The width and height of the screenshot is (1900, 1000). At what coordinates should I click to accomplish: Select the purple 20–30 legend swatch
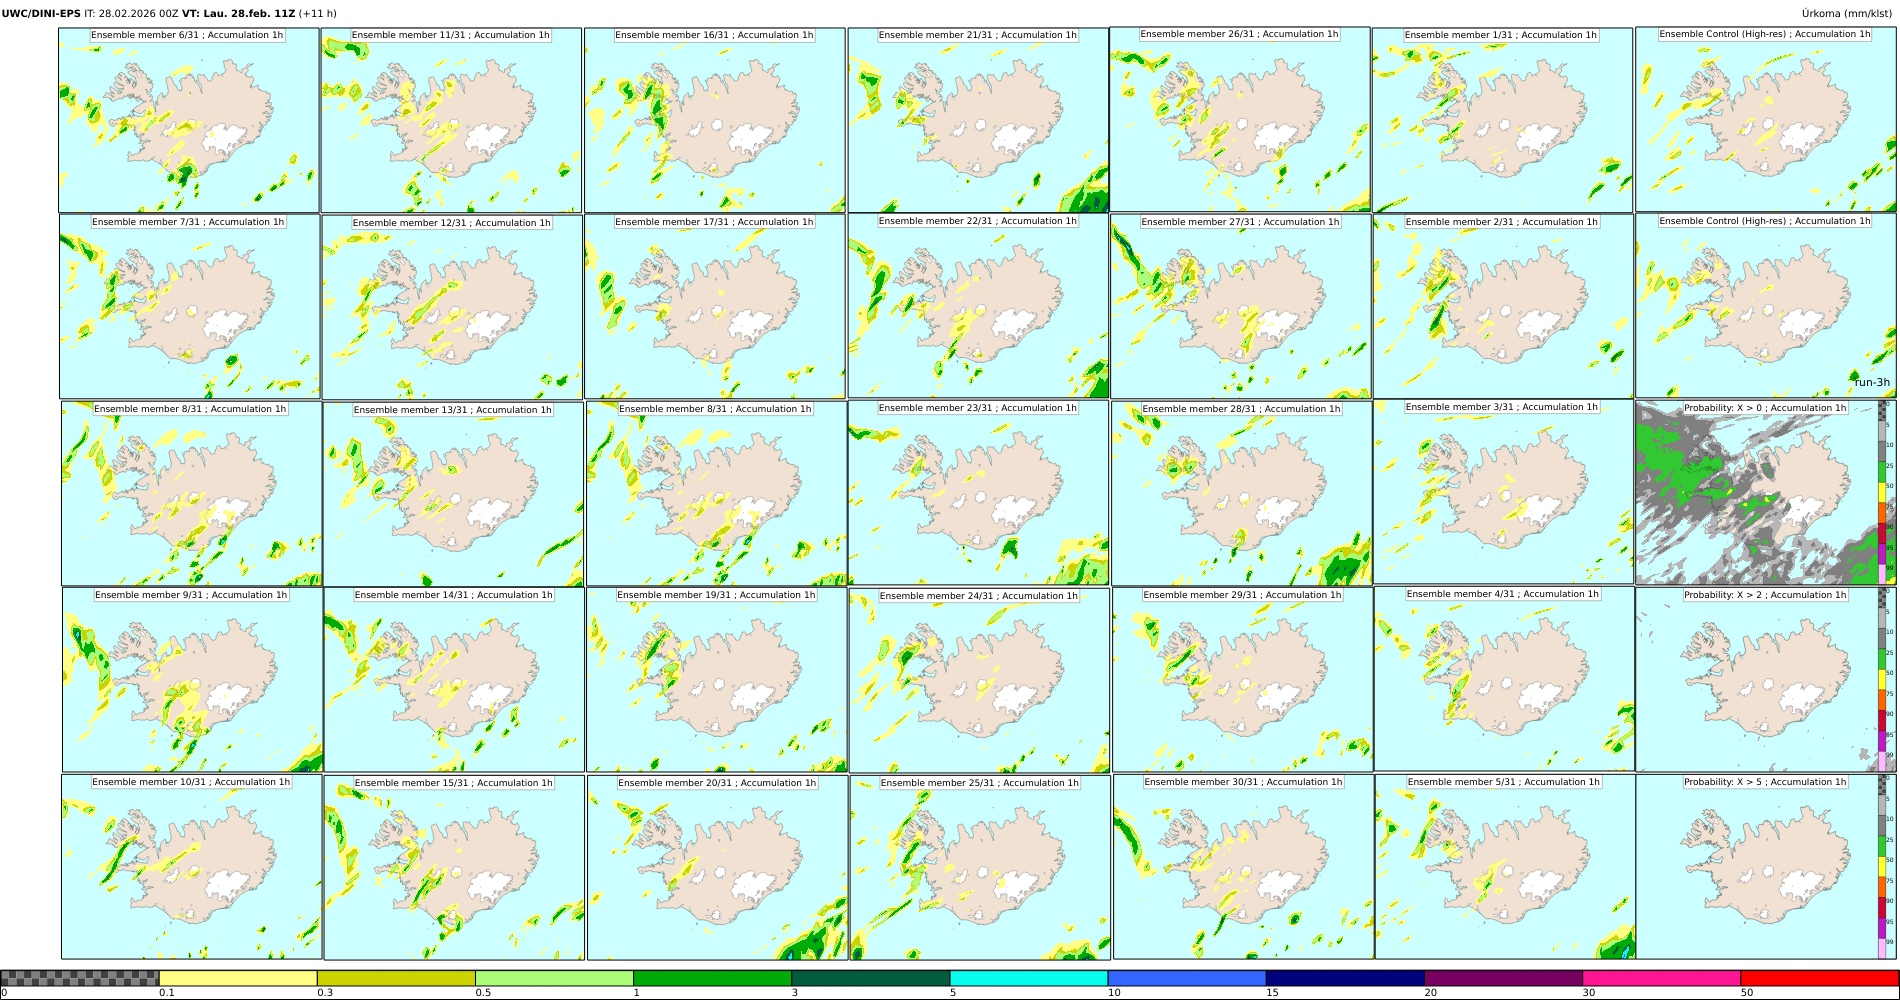tap(1503, 978)
